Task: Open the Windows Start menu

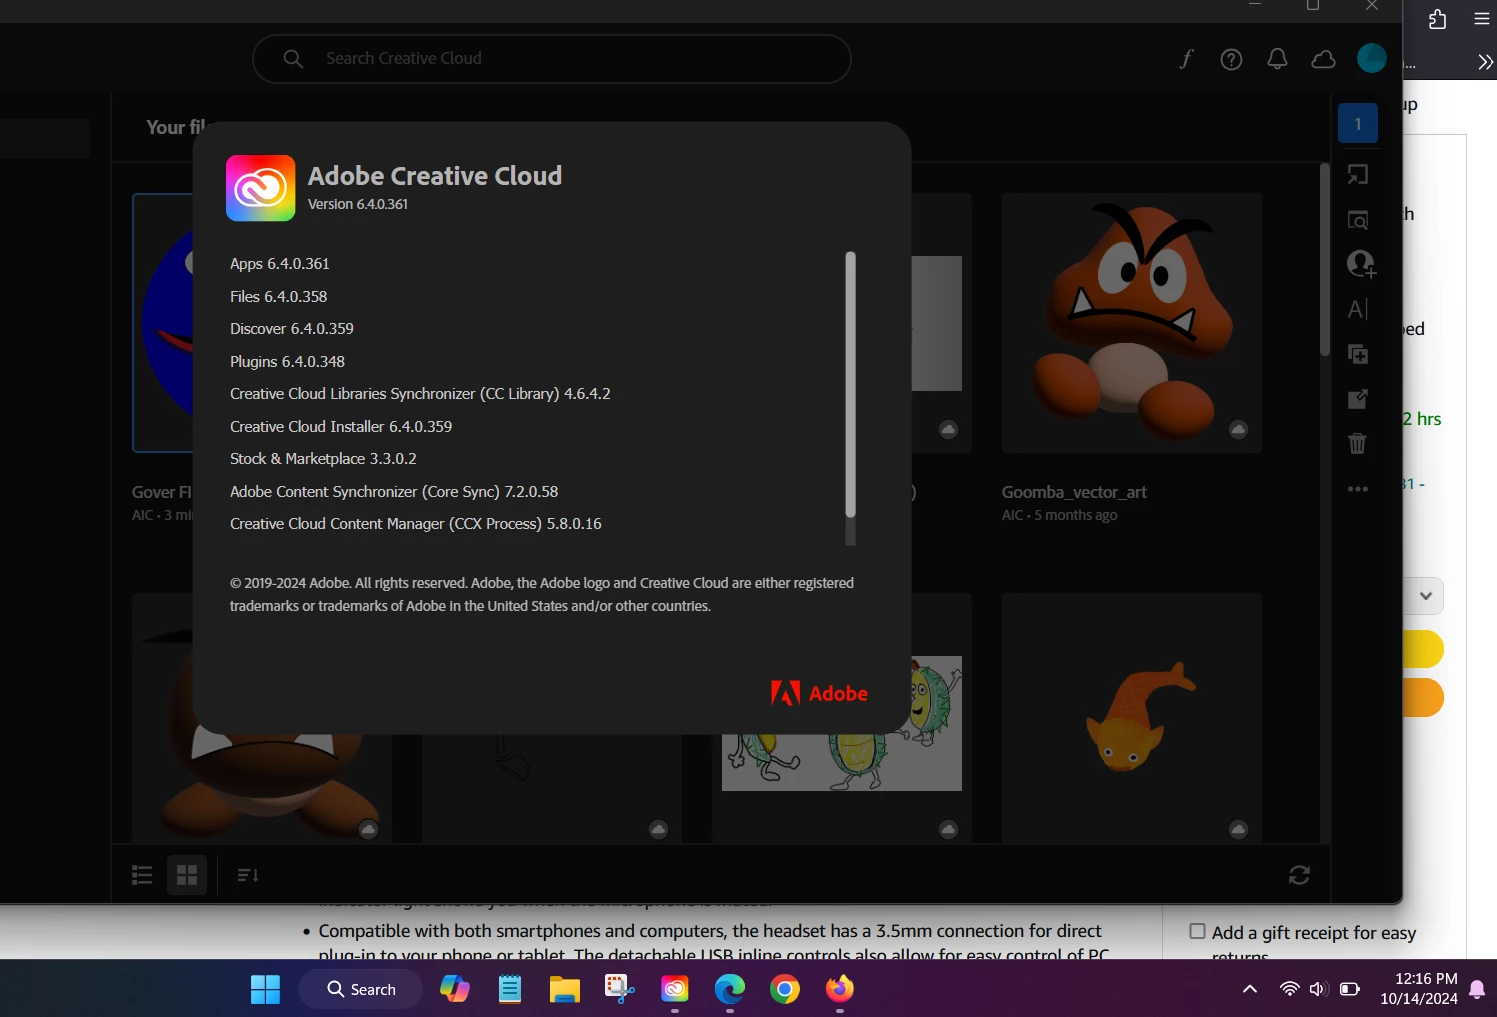Action: (265, 989)
